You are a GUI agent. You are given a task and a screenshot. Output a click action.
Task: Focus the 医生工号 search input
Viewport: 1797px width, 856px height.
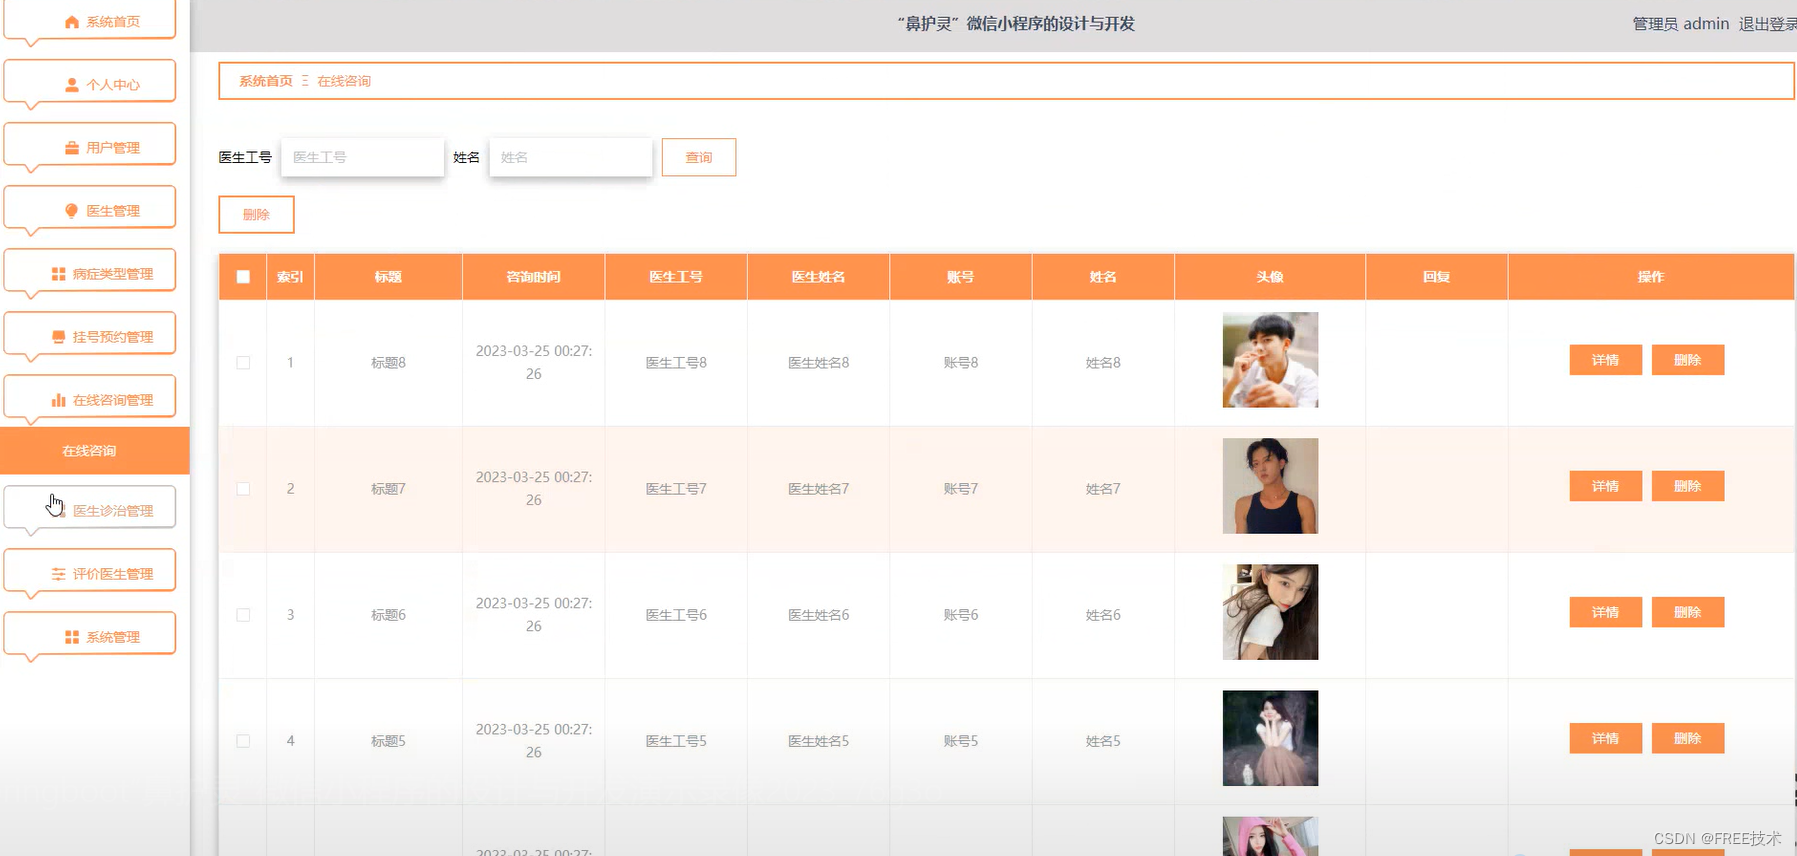click(x=362, y=157)
